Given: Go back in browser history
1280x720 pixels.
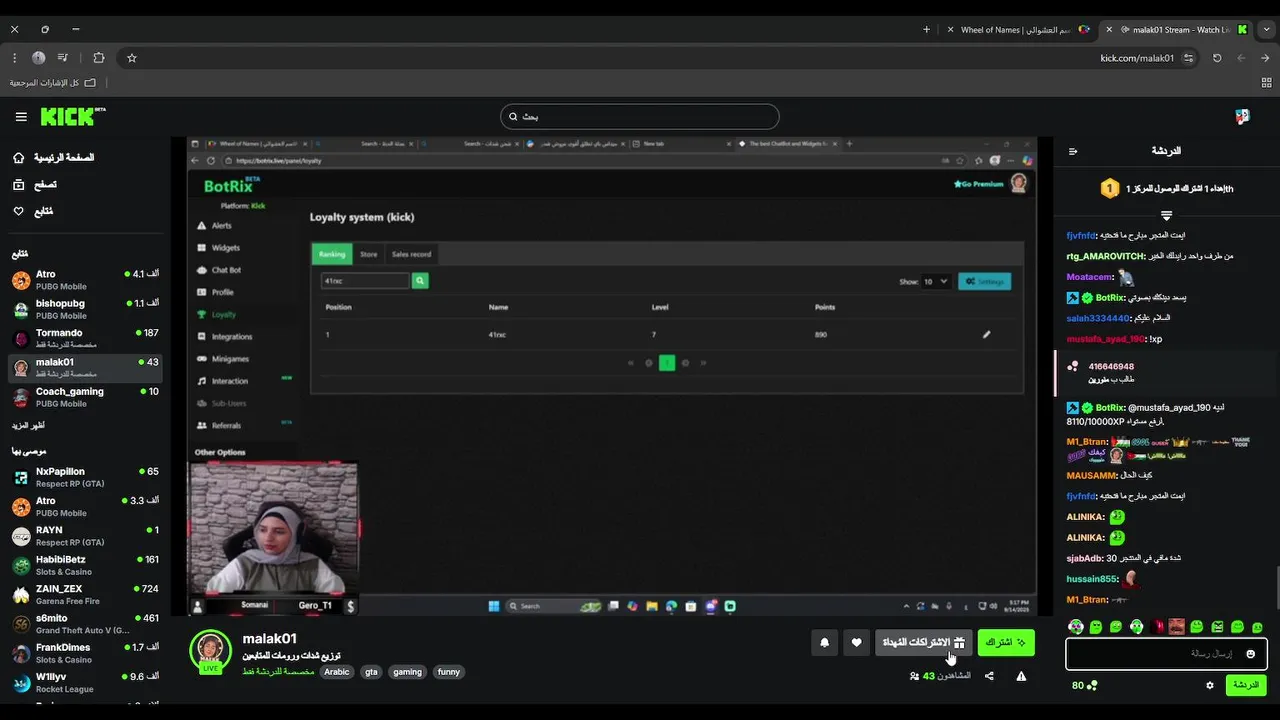Looking at the screenshot, I should pyautogui.click(x=1264, y=58).
